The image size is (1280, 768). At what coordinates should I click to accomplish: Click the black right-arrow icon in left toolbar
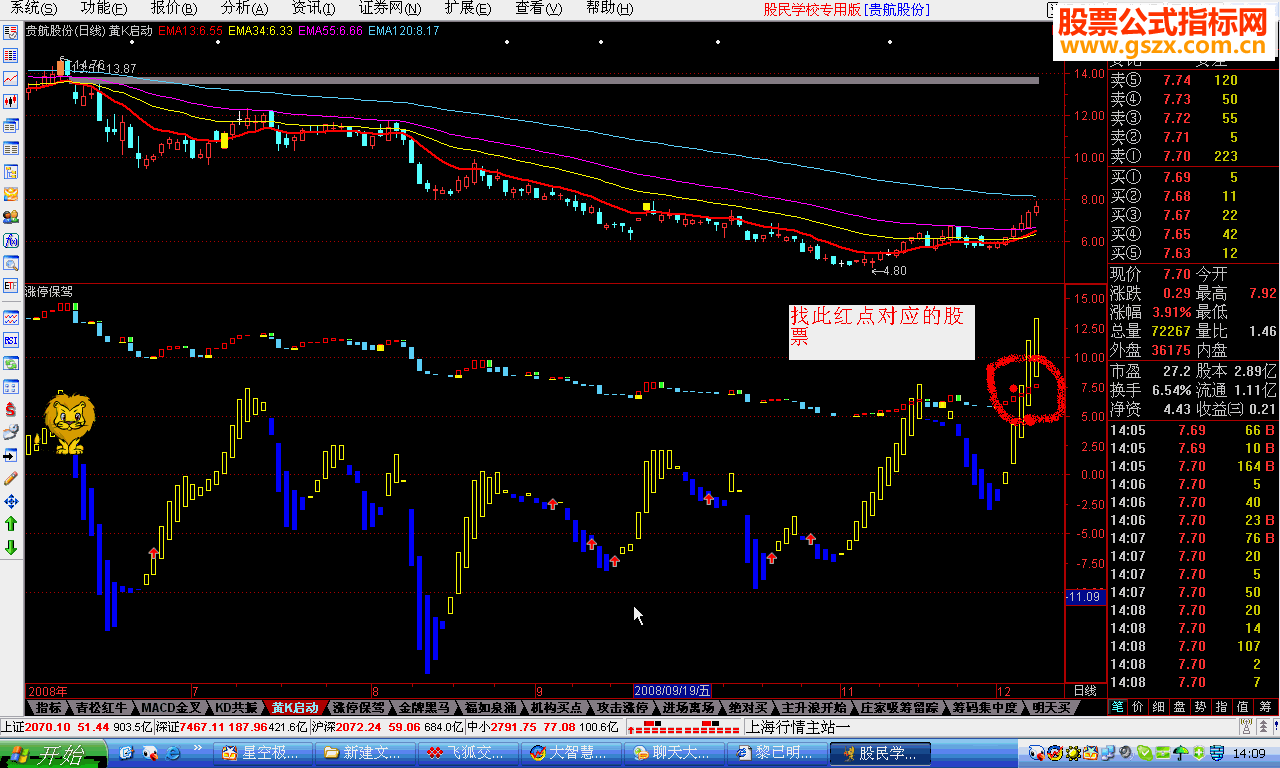click(11, 455)
